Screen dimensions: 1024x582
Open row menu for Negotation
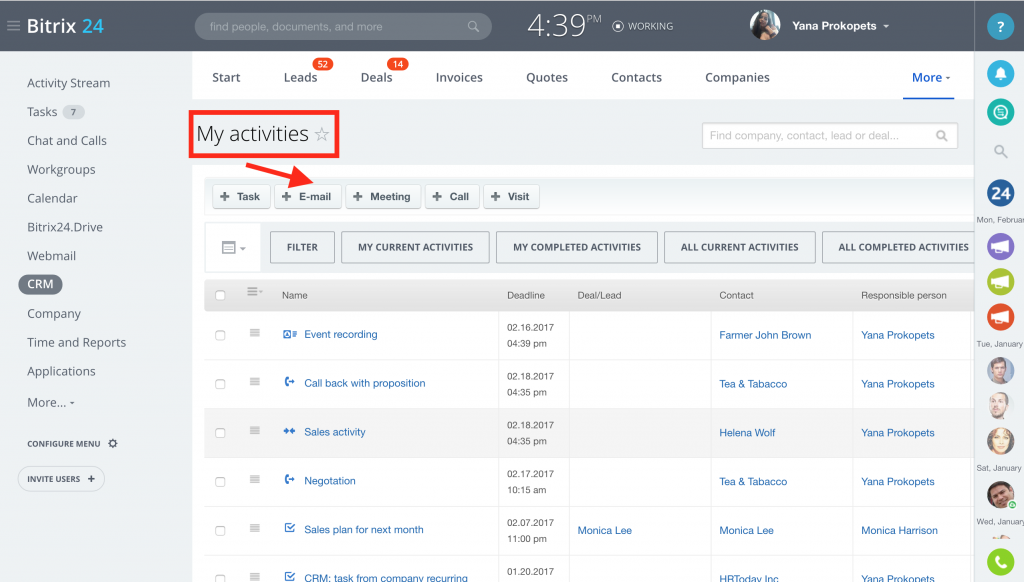click(x=255, y=479)
